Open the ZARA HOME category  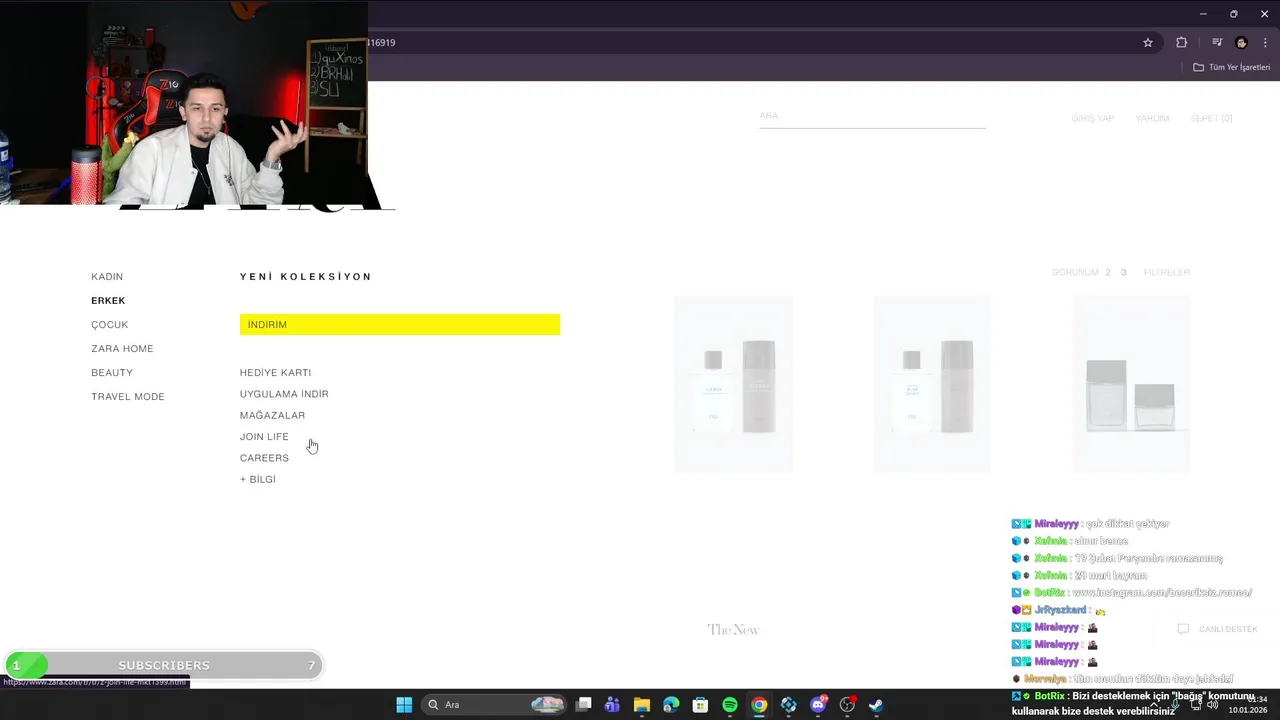coord(122,349)
